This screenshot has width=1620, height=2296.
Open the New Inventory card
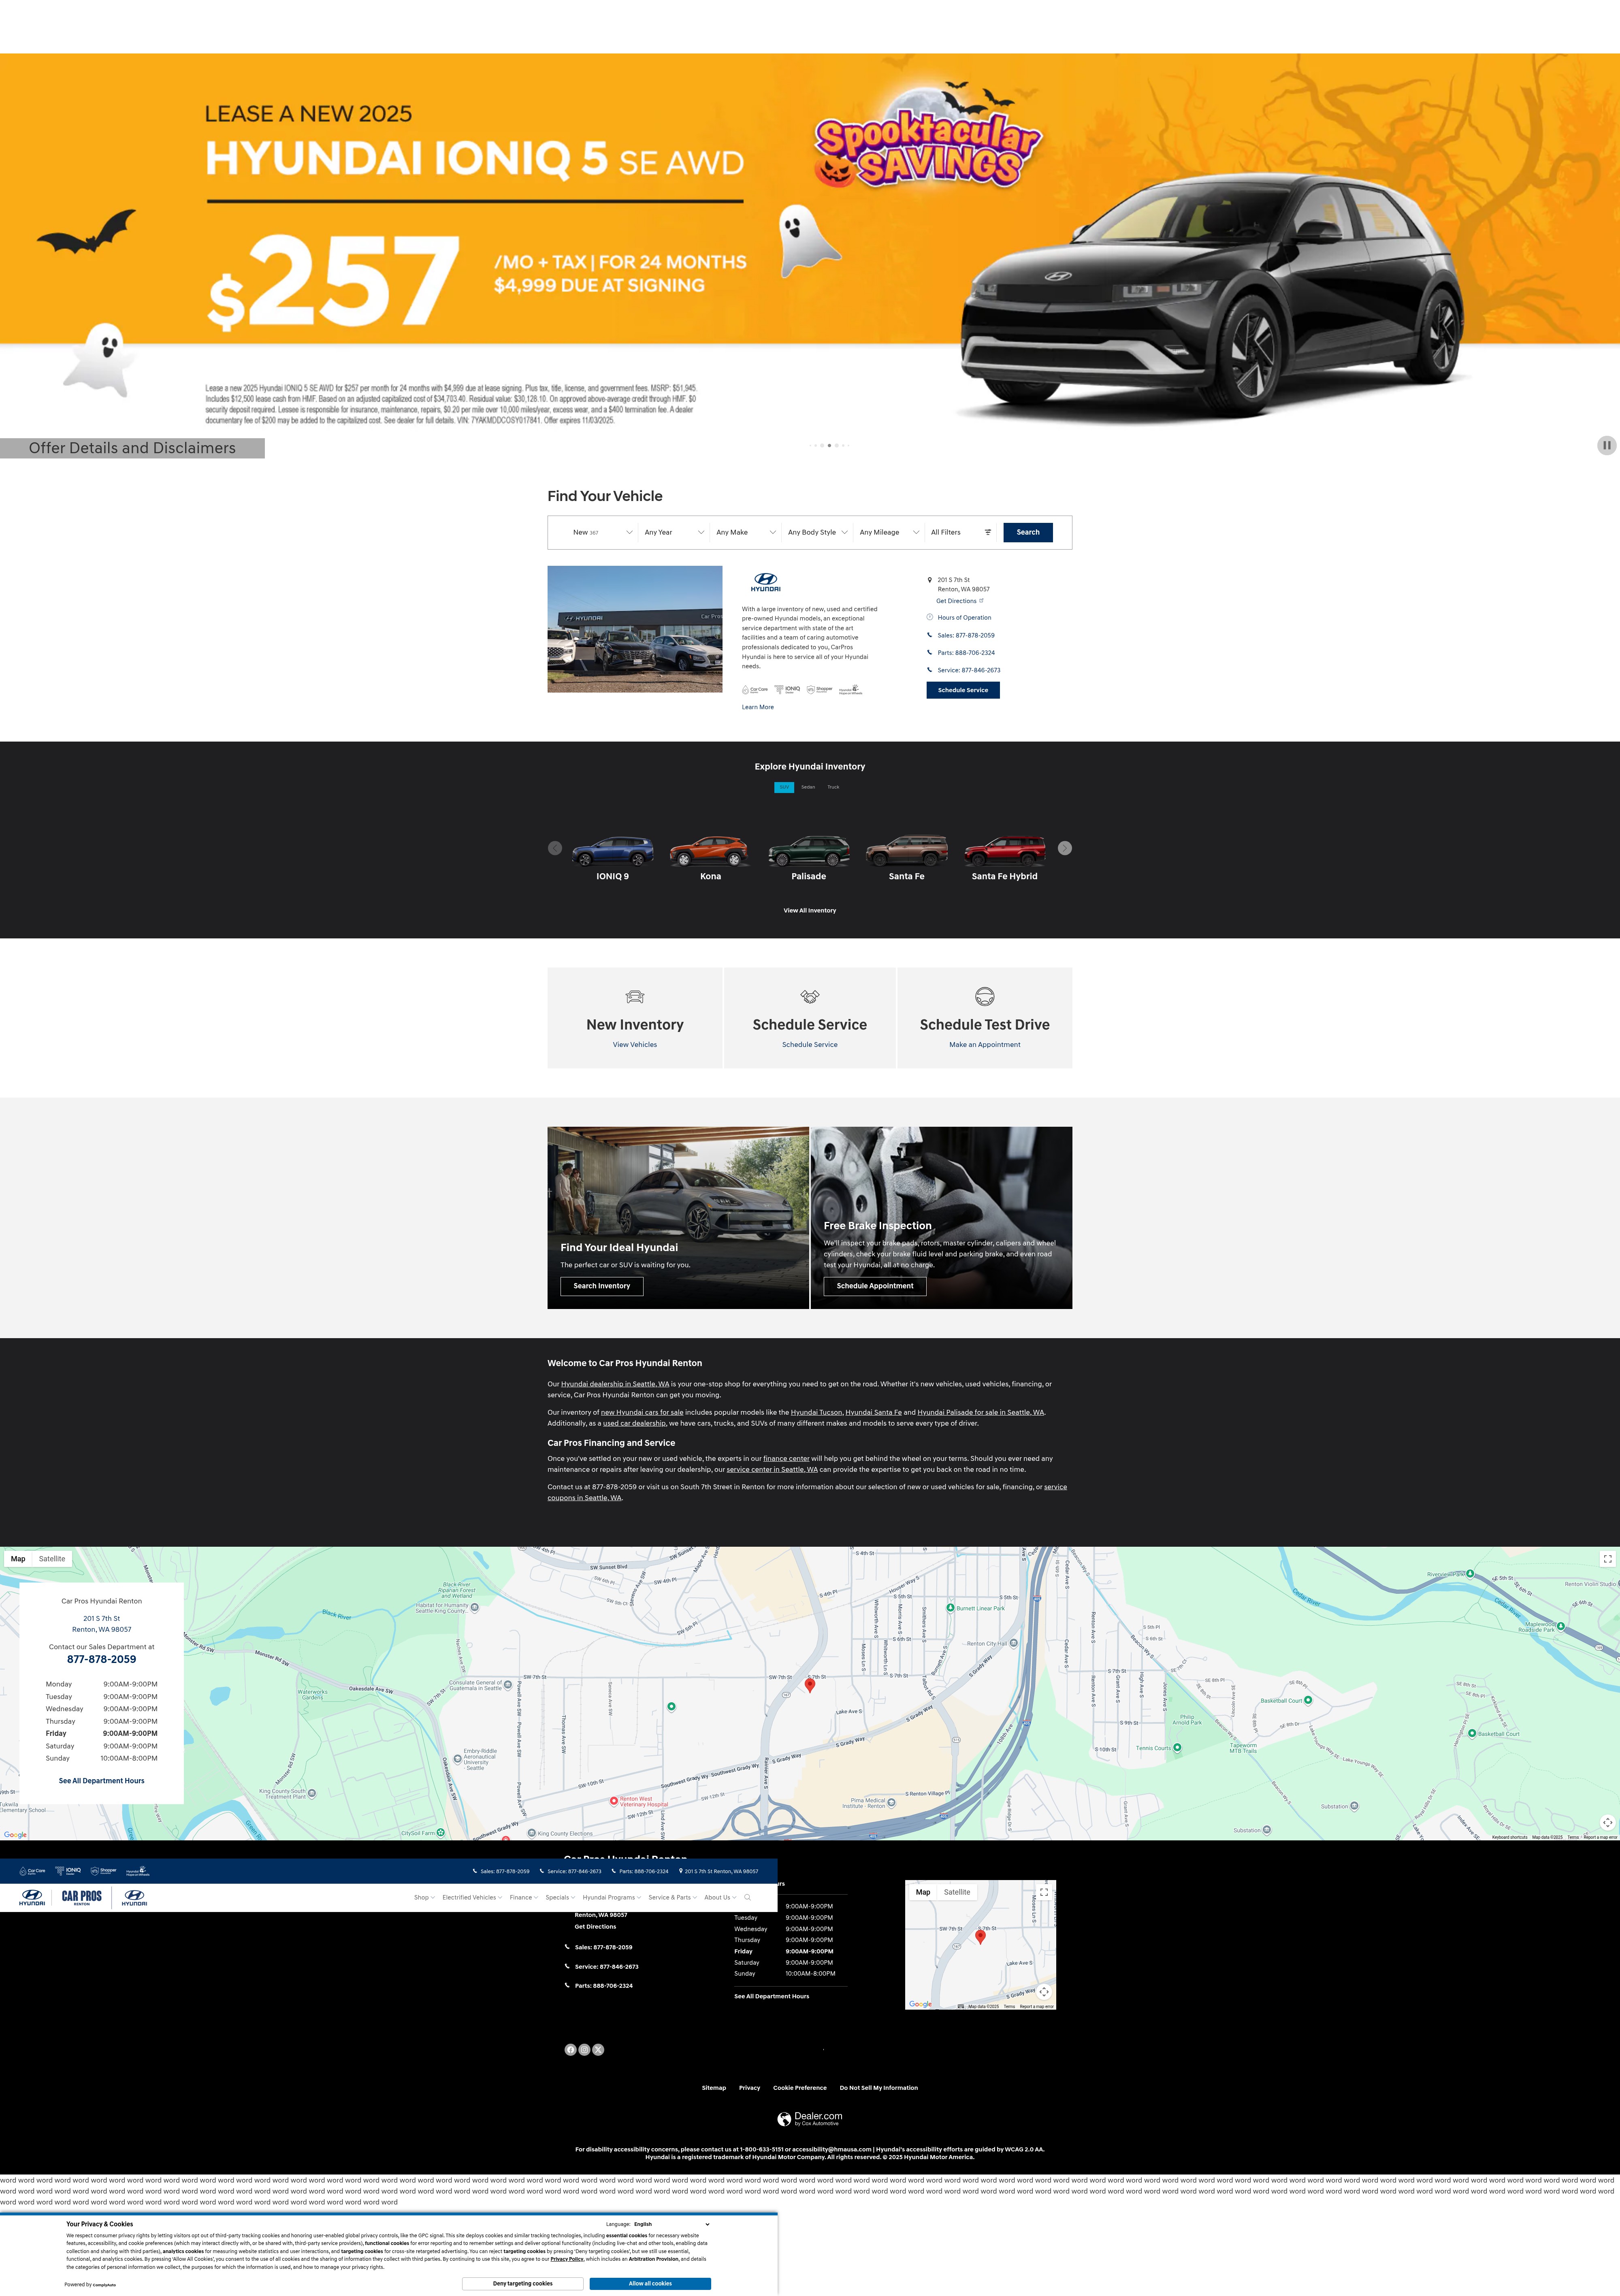click(x=635, y=1018)
